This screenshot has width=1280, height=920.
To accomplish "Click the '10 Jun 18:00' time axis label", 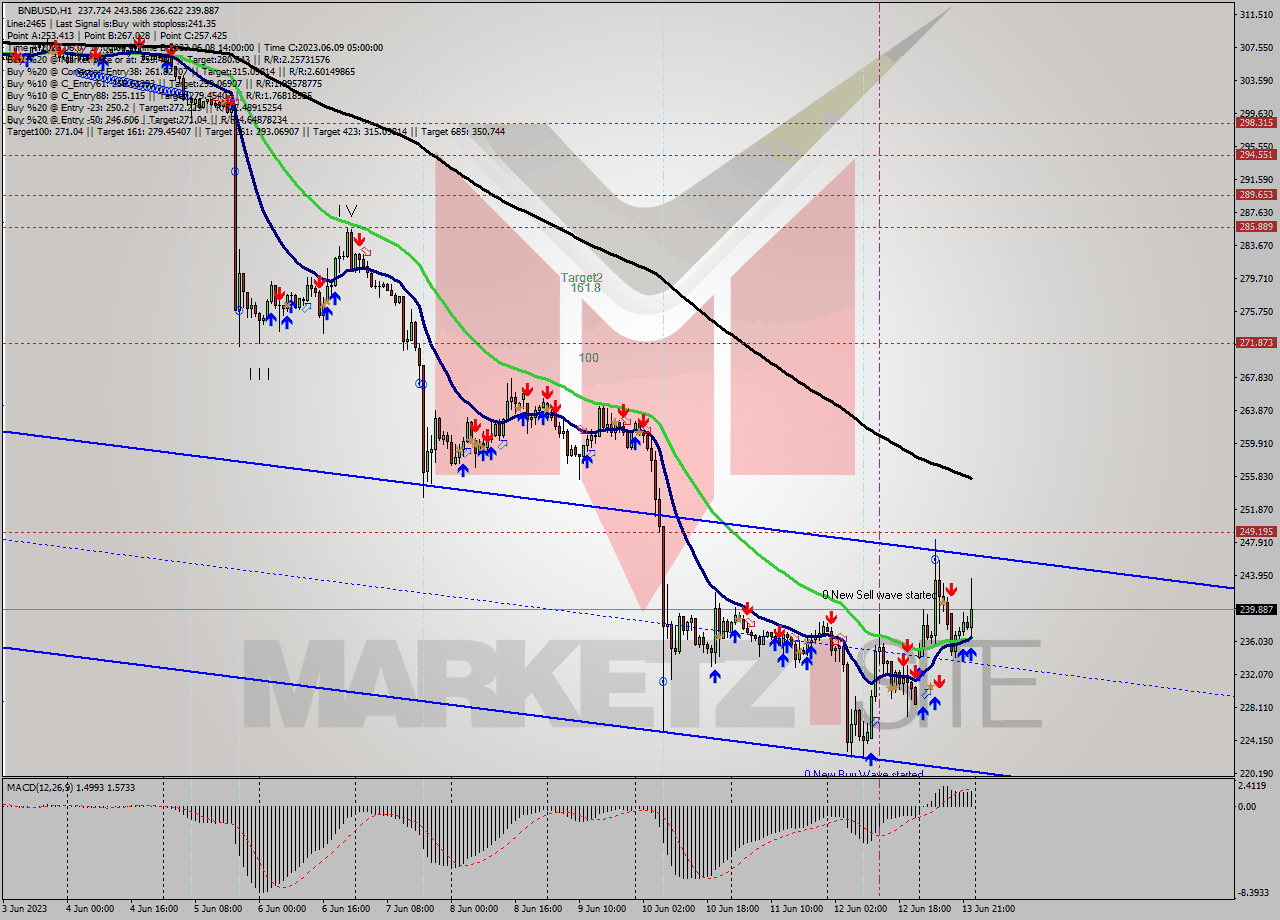I will point(731,909).
